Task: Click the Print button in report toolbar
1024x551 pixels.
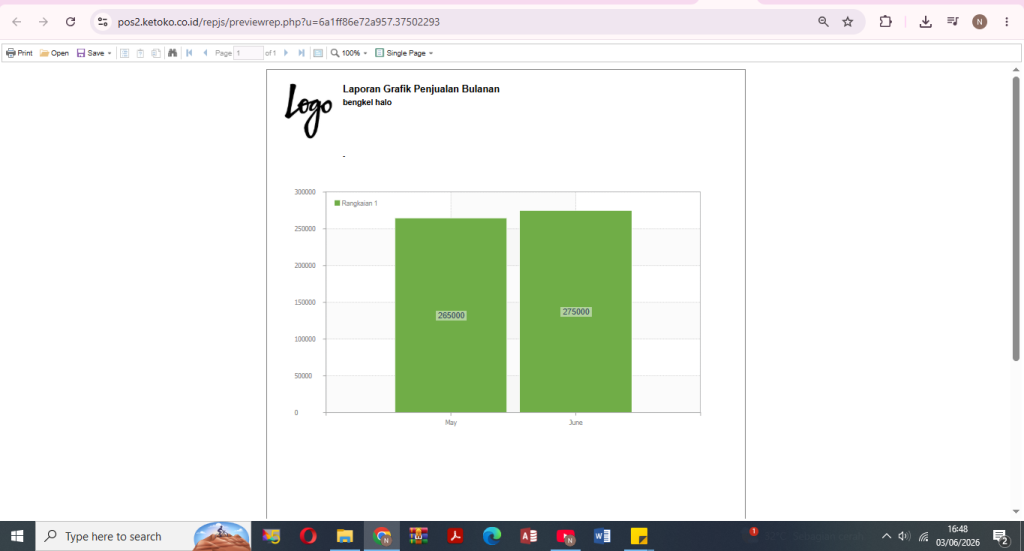Action: 20,53
